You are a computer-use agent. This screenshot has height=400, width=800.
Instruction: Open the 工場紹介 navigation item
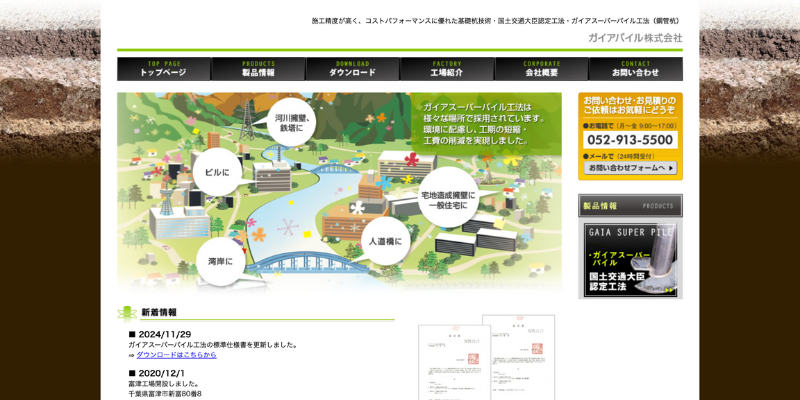click(446, 69)
